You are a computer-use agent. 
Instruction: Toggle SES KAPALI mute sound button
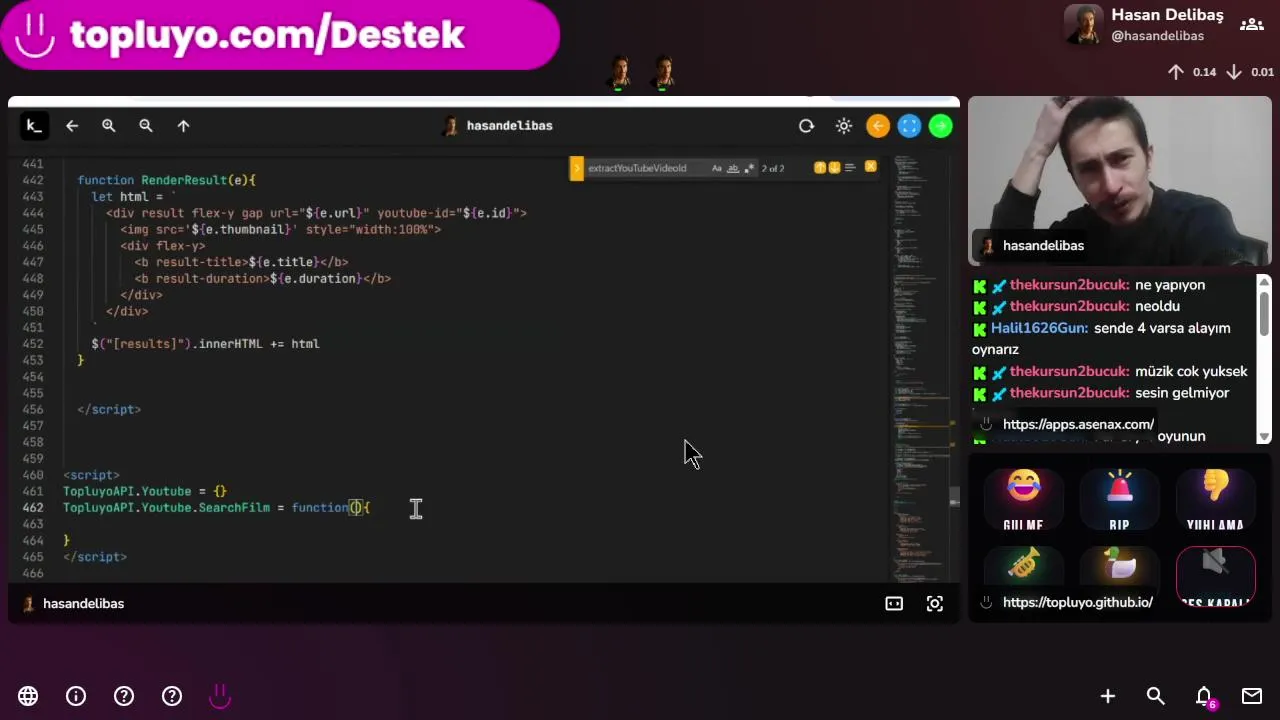click(x=1215, y=577)
